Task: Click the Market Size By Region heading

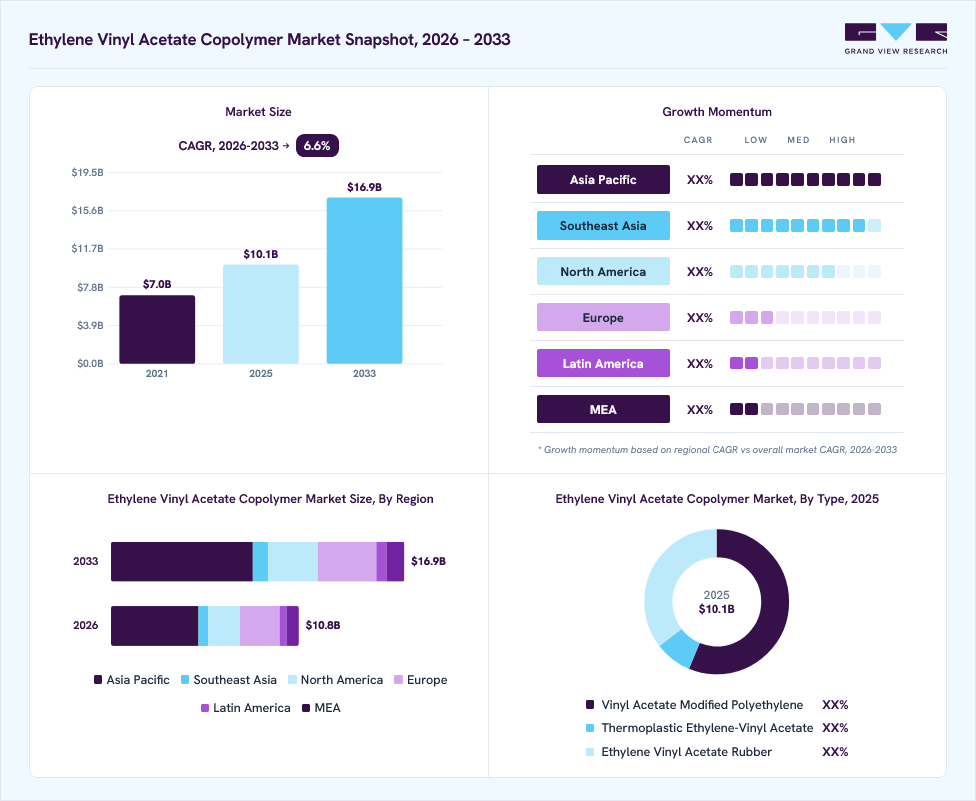Action: click(270, 499)
